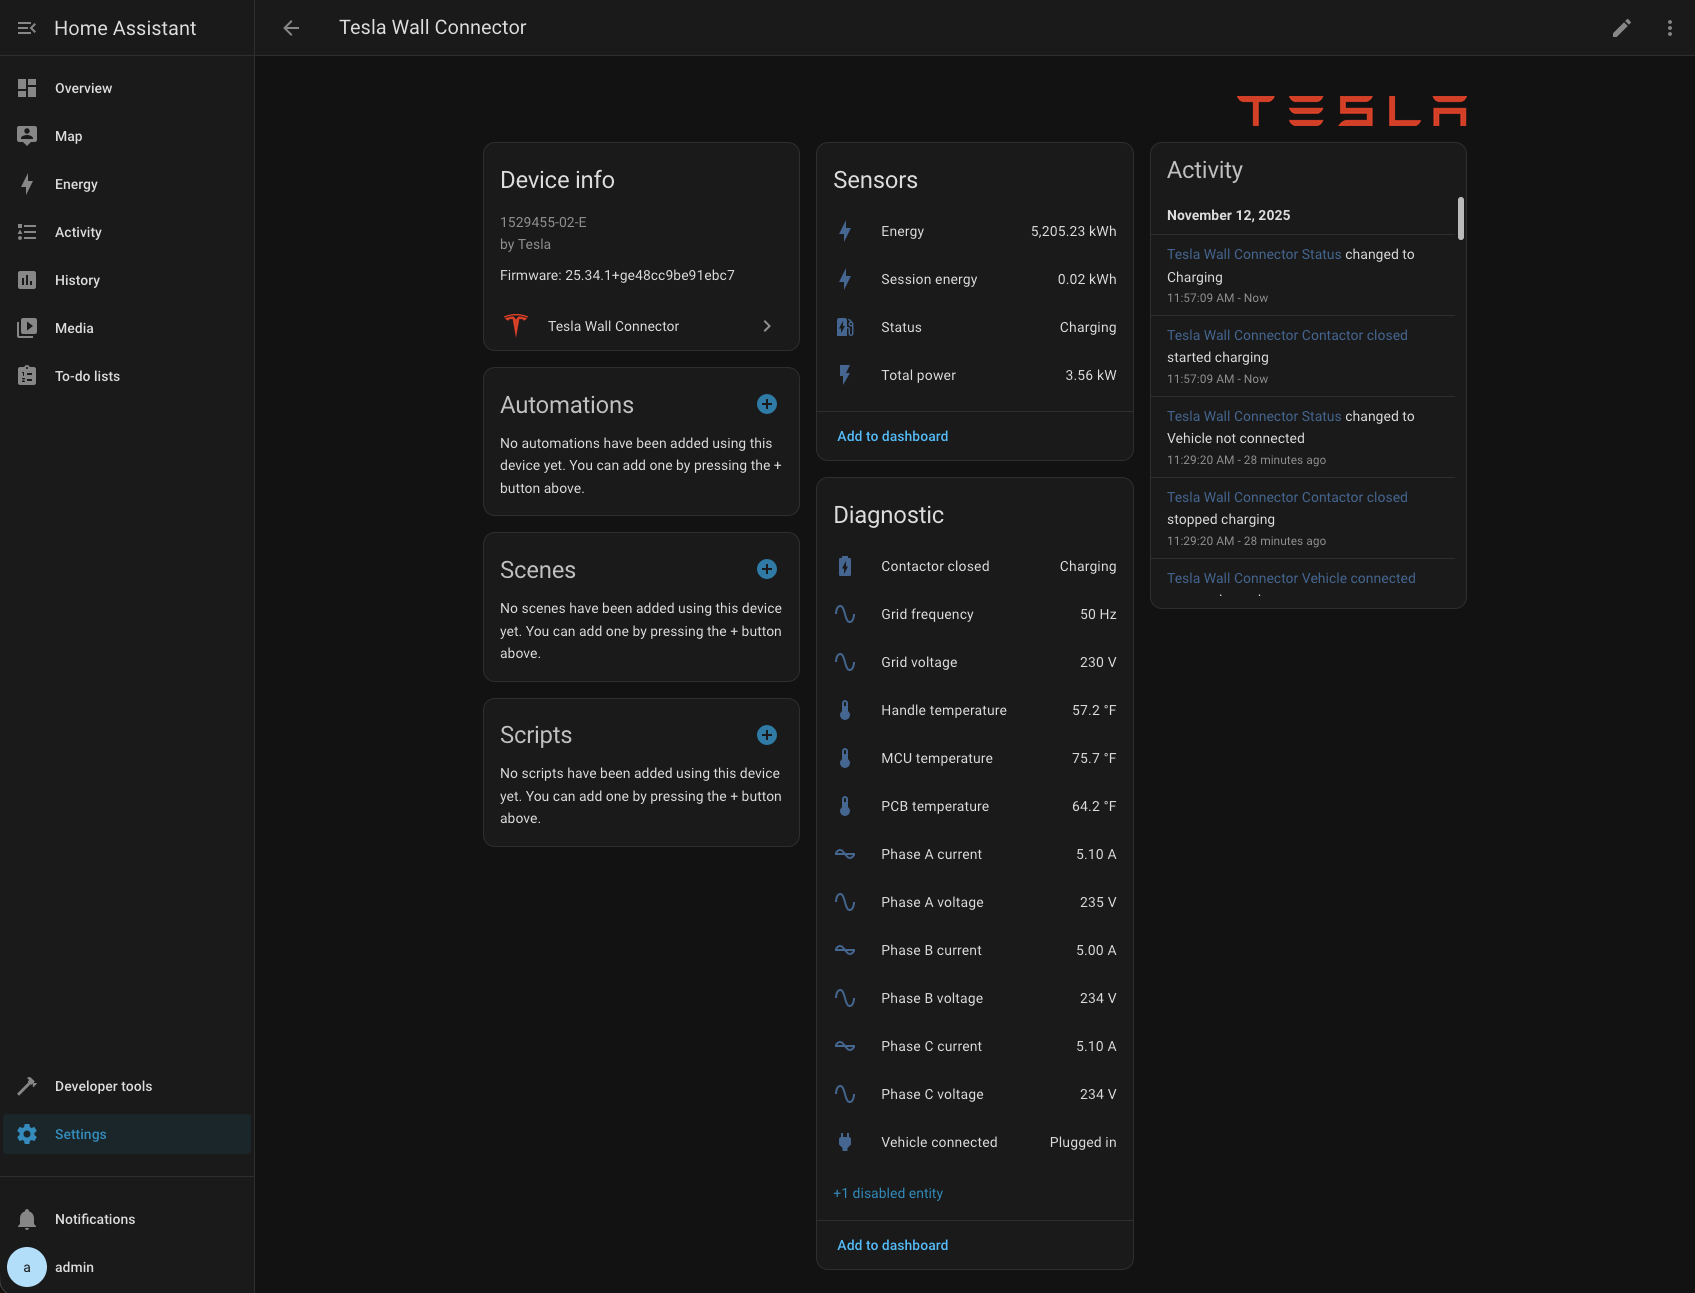Open the To-do lists icon

pos(27,376)
